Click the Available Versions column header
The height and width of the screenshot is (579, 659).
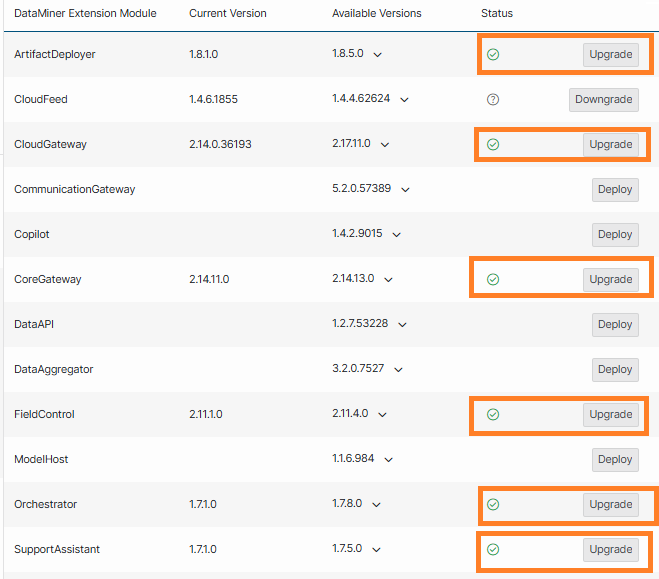coord(377,13)
